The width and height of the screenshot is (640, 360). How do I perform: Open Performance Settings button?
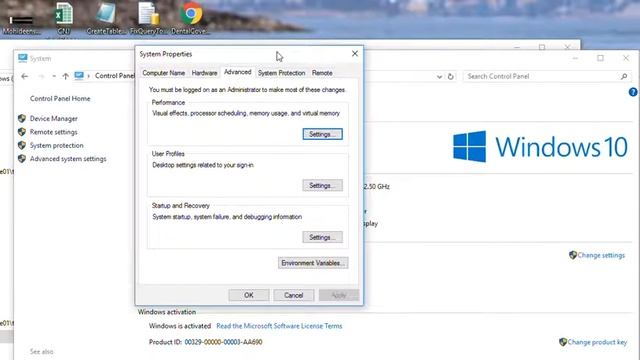tap(322, 134)
